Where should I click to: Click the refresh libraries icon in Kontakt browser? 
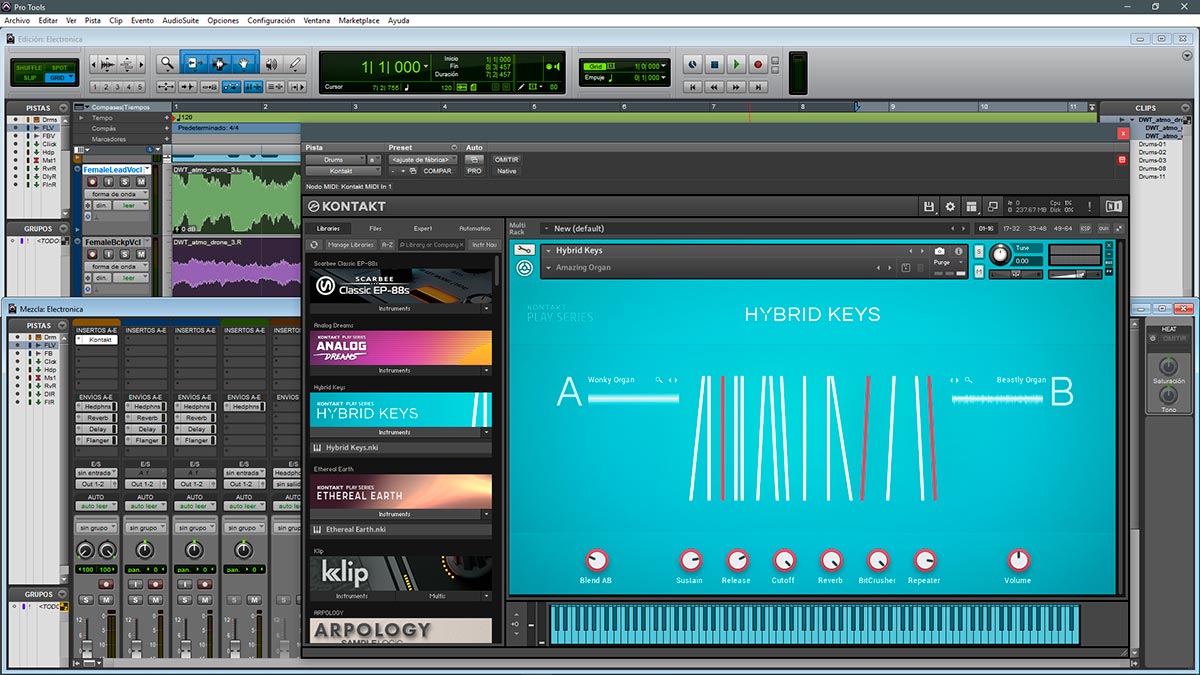(x=315, y=244)
